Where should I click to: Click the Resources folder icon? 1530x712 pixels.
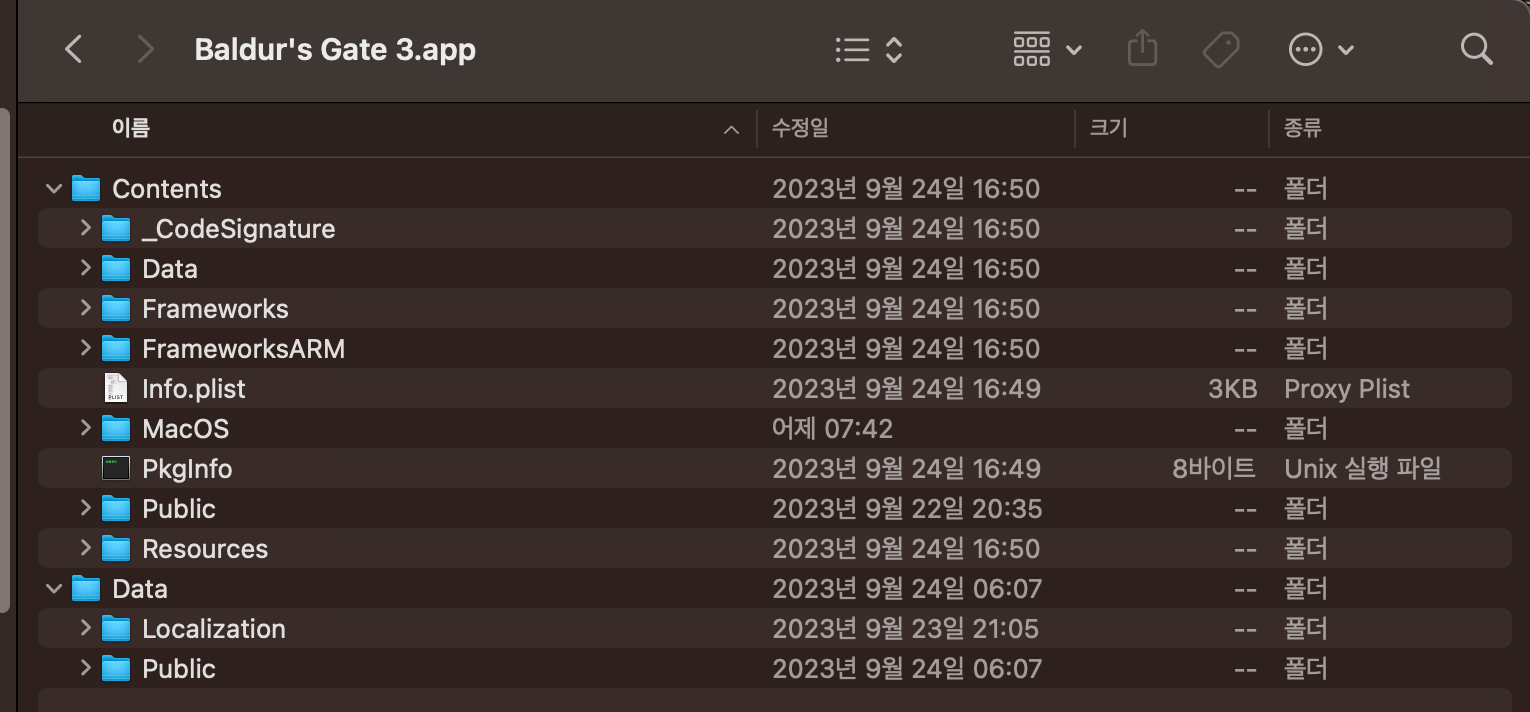[x=116, y=549]
